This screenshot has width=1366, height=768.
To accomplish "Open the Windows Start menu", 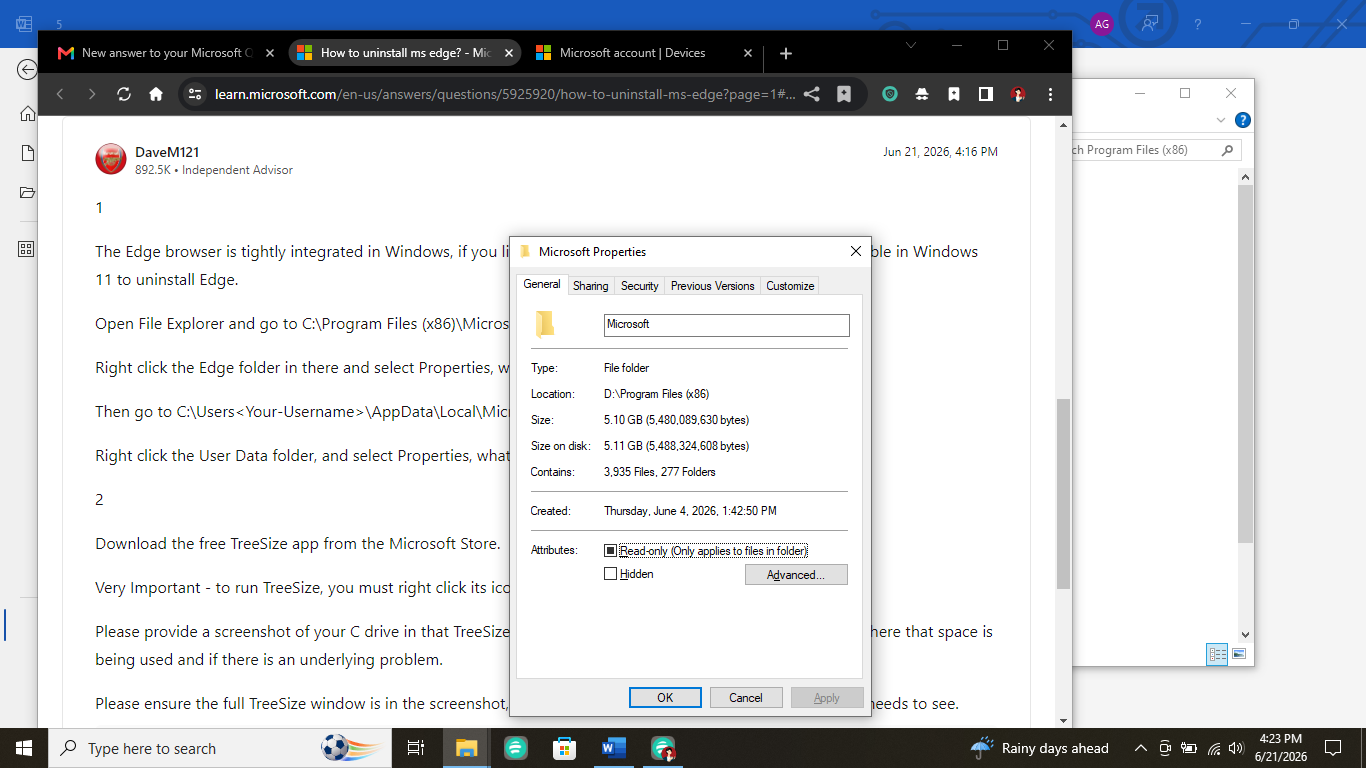I will click(24, 748).
